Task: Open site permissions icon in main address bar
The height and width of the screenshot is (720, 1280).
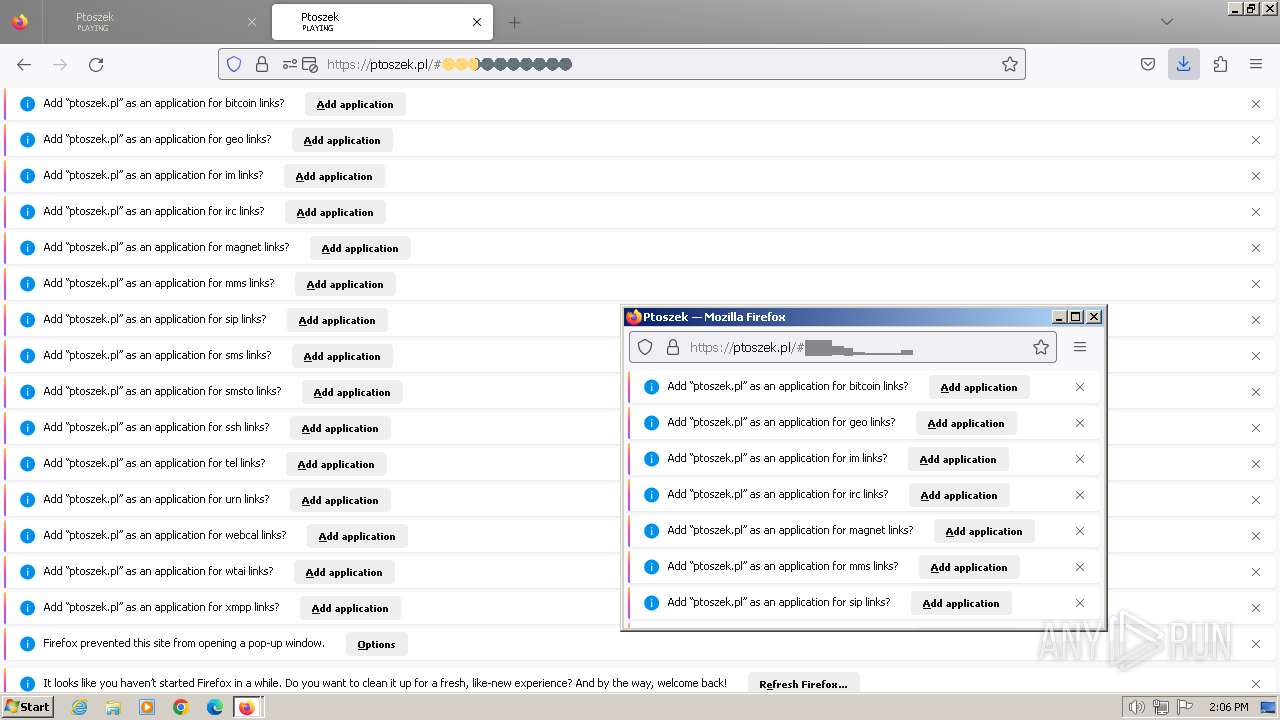Action: coord(290,64)
